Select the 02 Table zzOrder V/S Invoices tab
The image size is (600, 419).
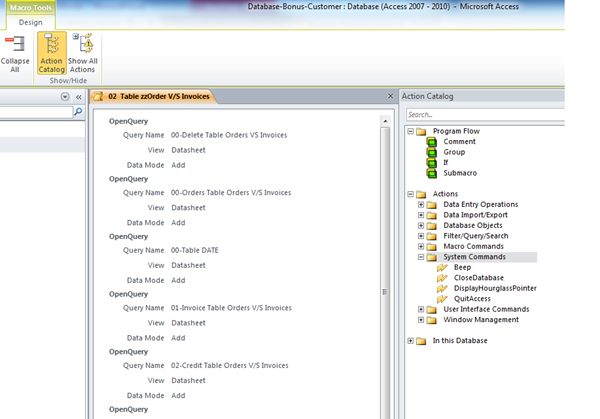click(157, 96)
